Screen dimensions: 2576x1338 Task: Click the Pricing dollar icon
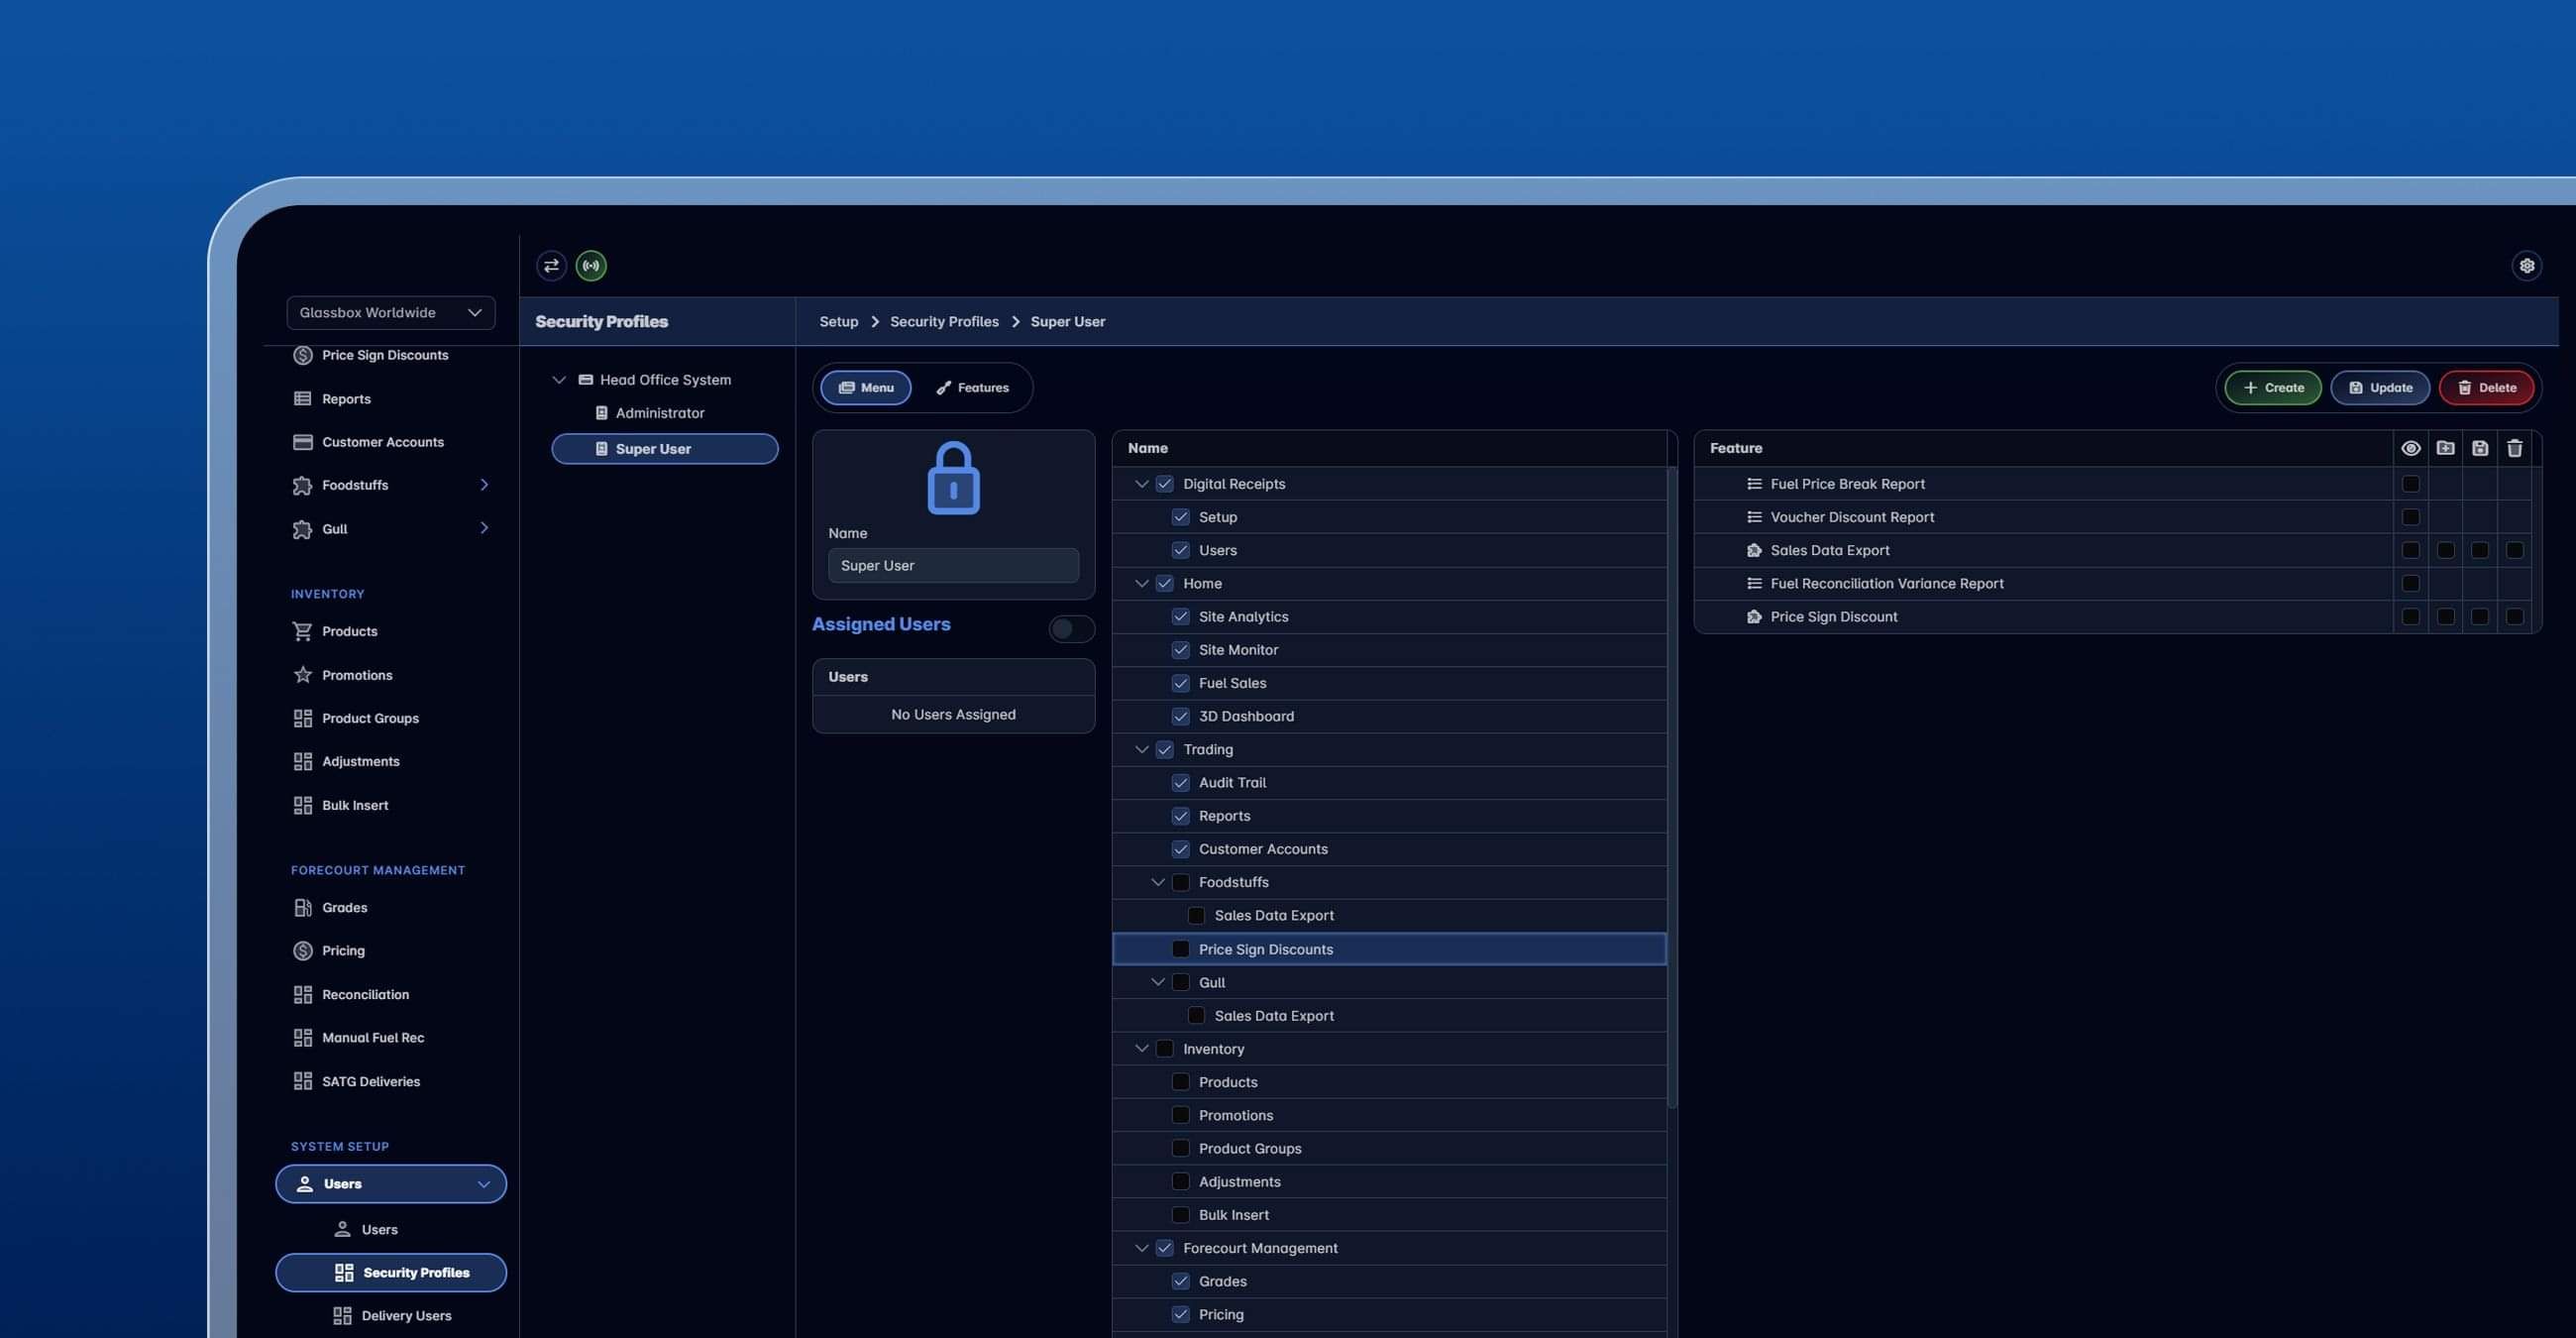click(x=302, y=950)
